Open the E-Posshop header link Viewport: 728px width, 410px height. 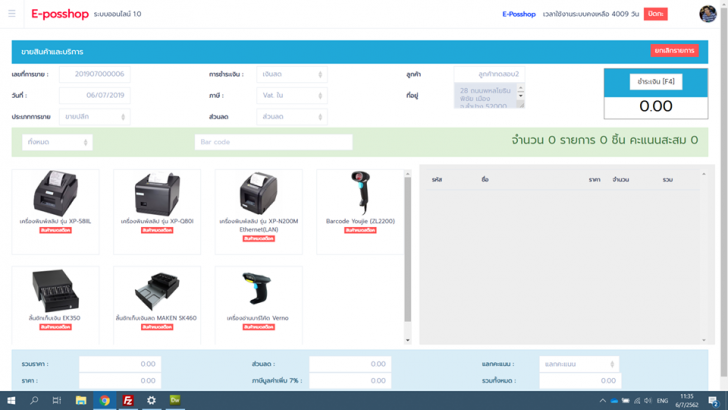click(519, 14)
